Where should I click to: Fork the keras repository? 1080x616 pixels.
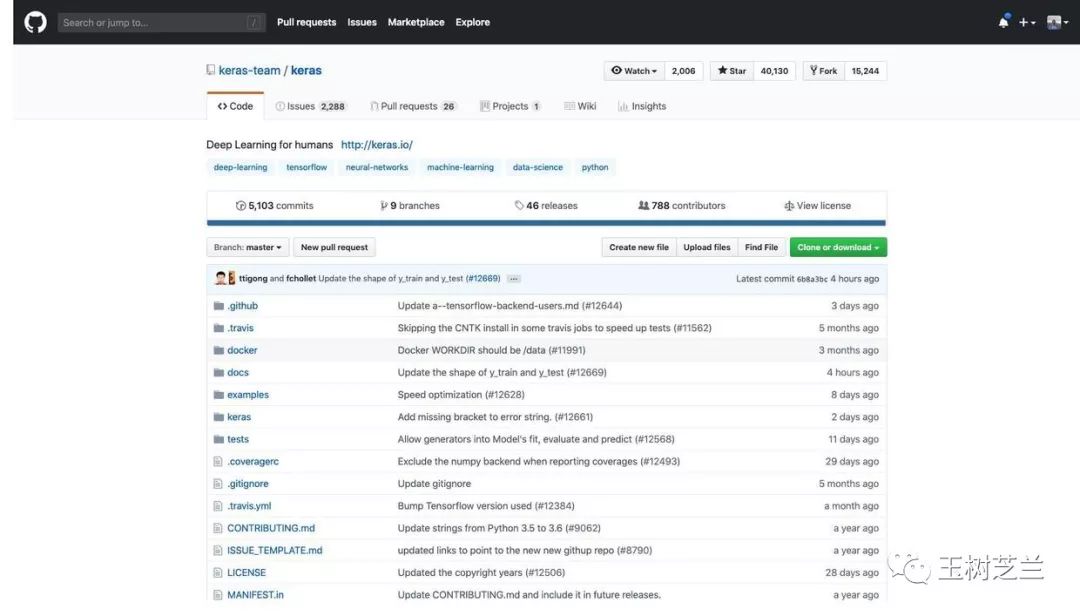click(x=824, y=71)
